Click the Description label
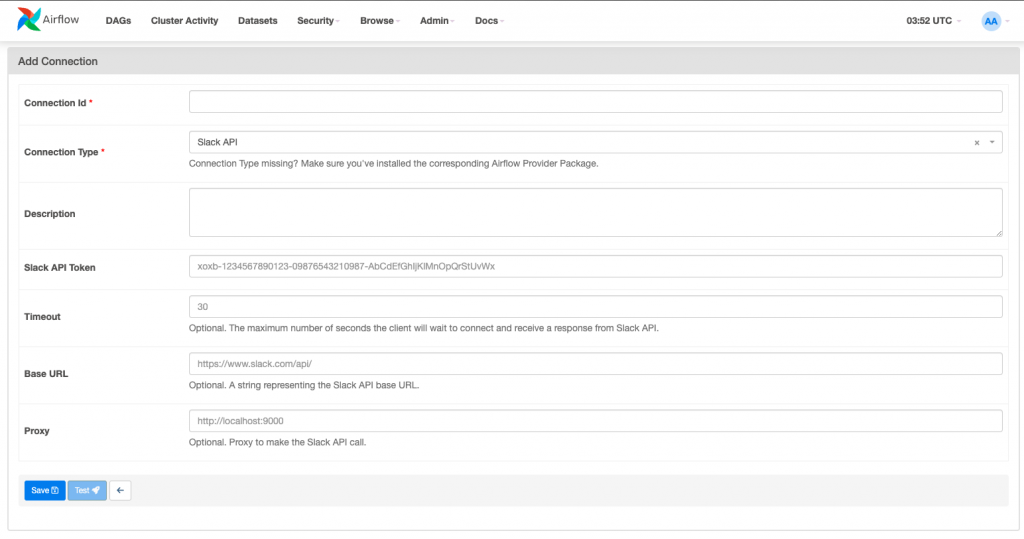1024x539 pixels. pyautogui.click(x=50, y=214)
